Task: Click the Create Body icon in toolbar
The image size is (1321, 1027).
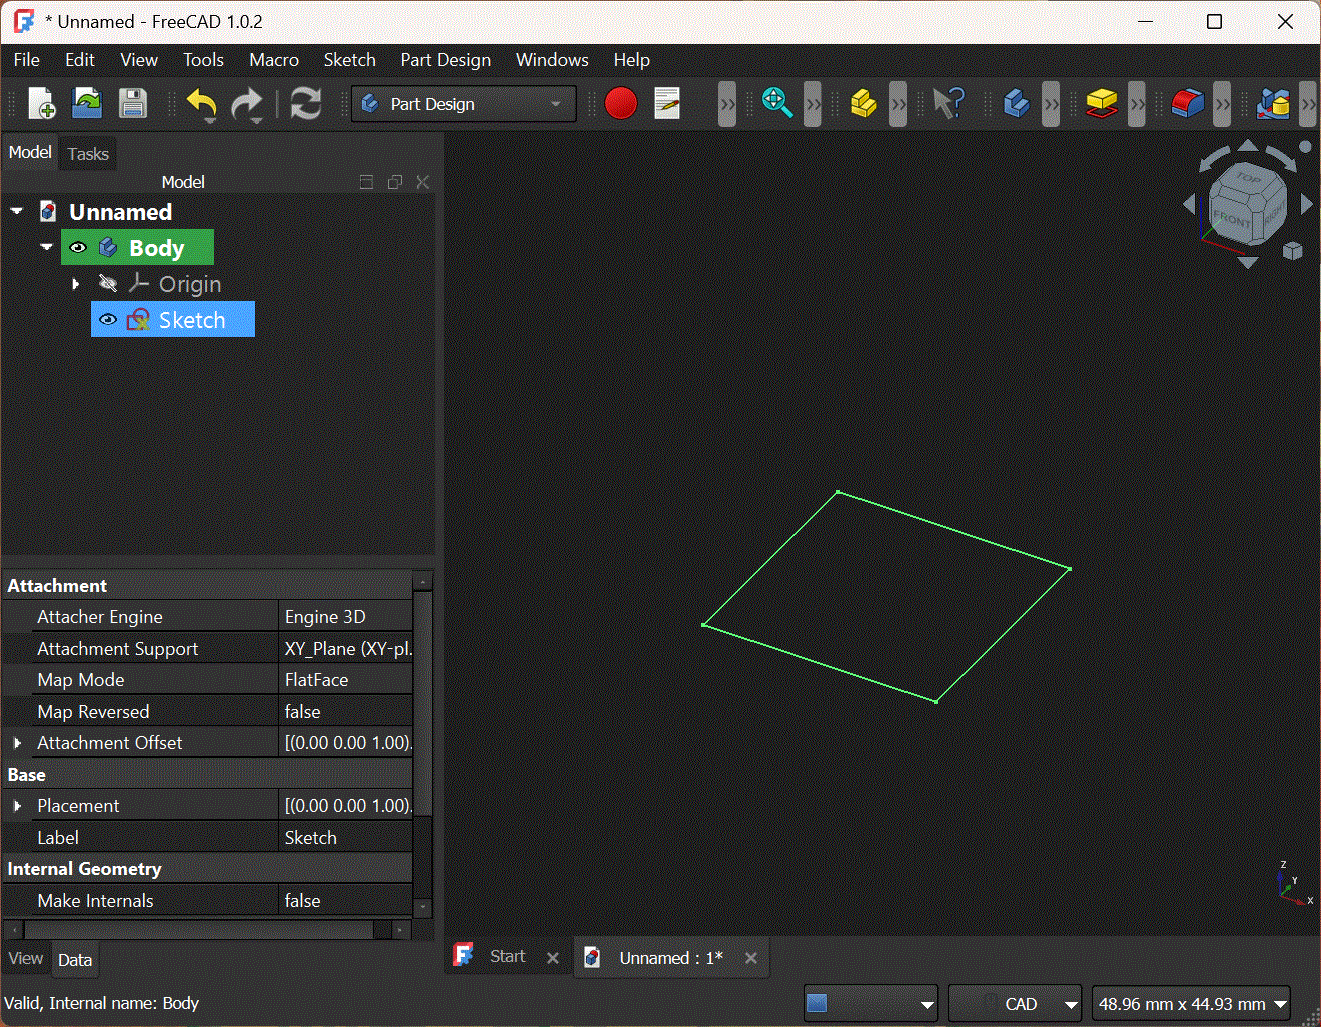Action: click(x=1016, y=104)
